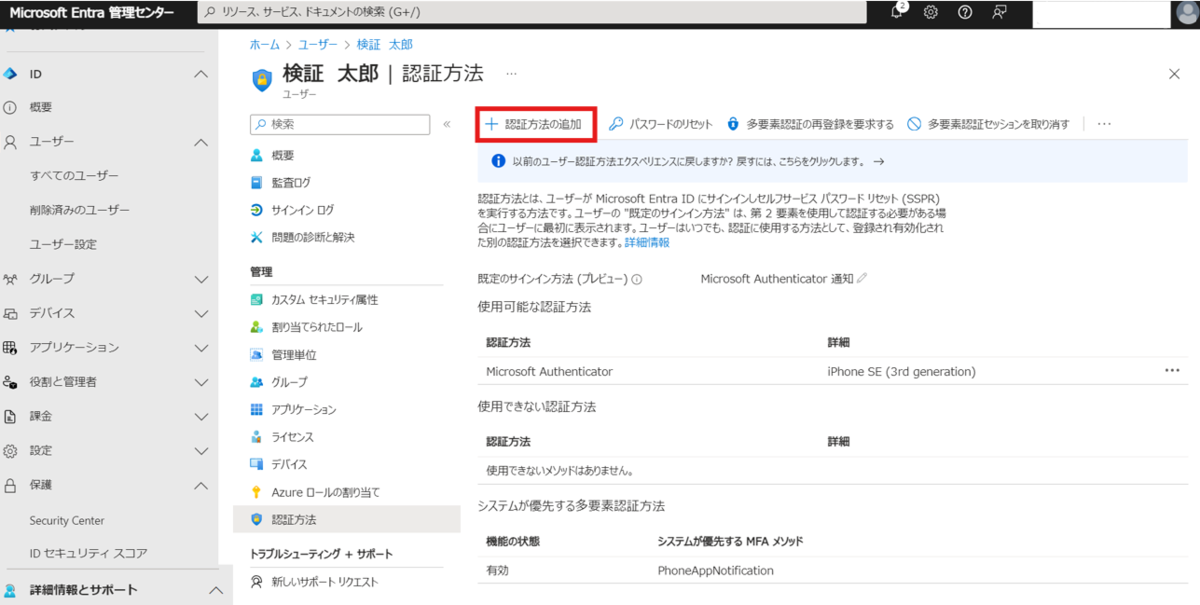Click the help question mark icon

[965, 12]
